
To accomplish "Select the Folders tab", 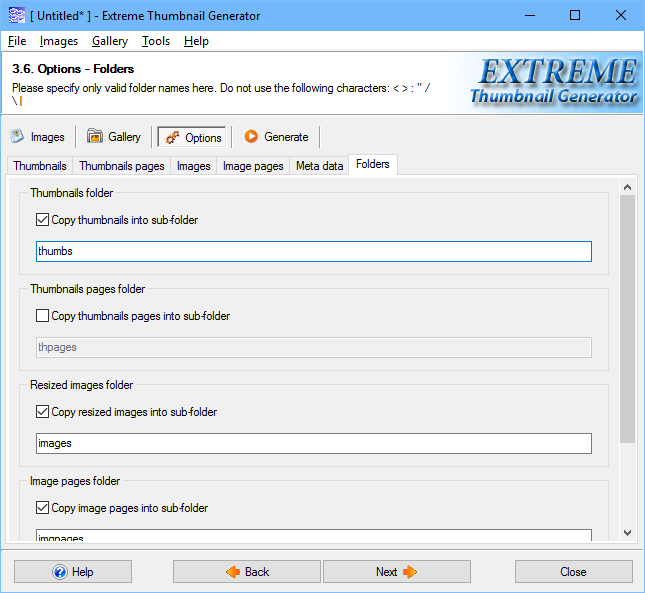I will click(x=373, y=164).
